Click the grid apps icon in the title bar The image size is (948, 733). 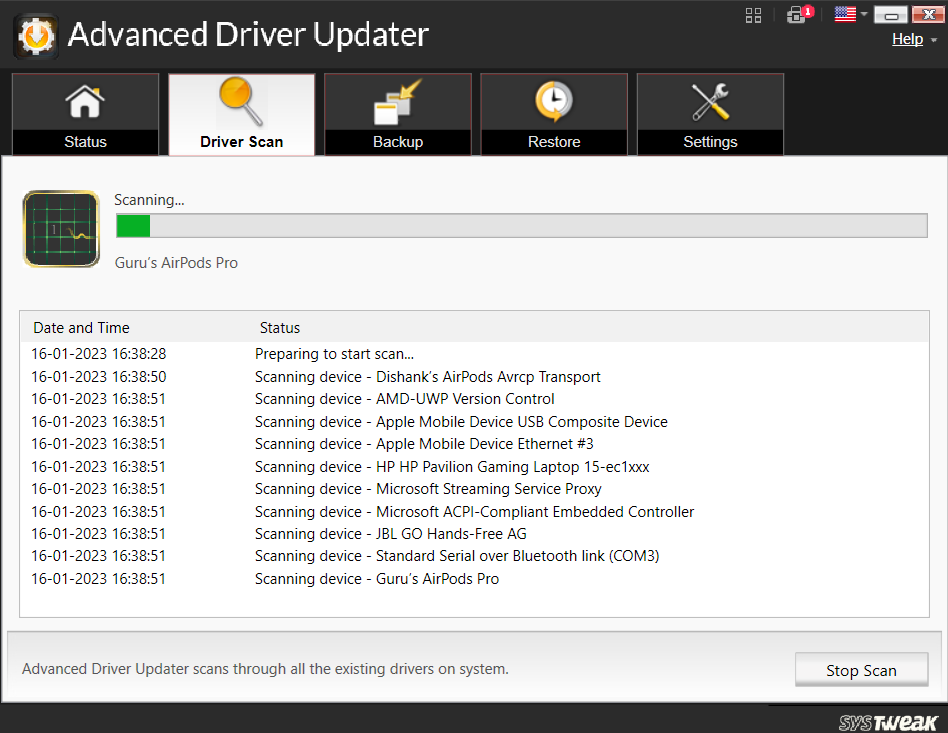click(753, 15)
